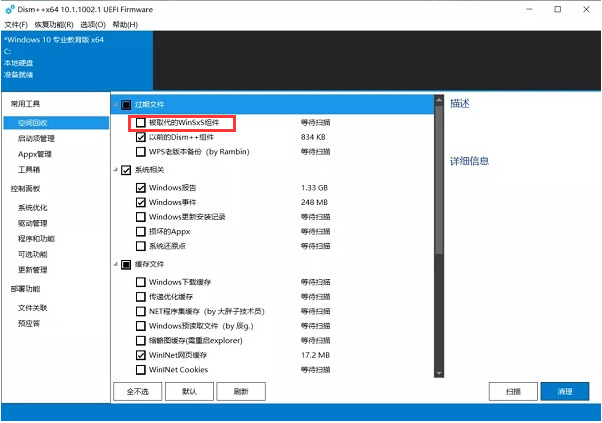602x423 pixels.
Task: Click the 默认 button
Action: (x=189, y=392)
